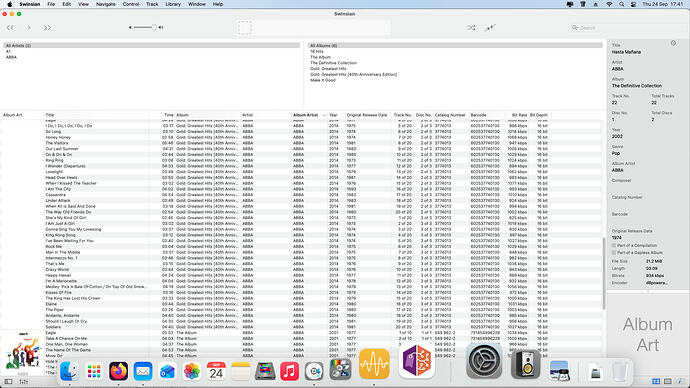Click the Wi-Fi status icon
Image resolution: width=690 pixels, height=388 pixels.
(609, 4)
